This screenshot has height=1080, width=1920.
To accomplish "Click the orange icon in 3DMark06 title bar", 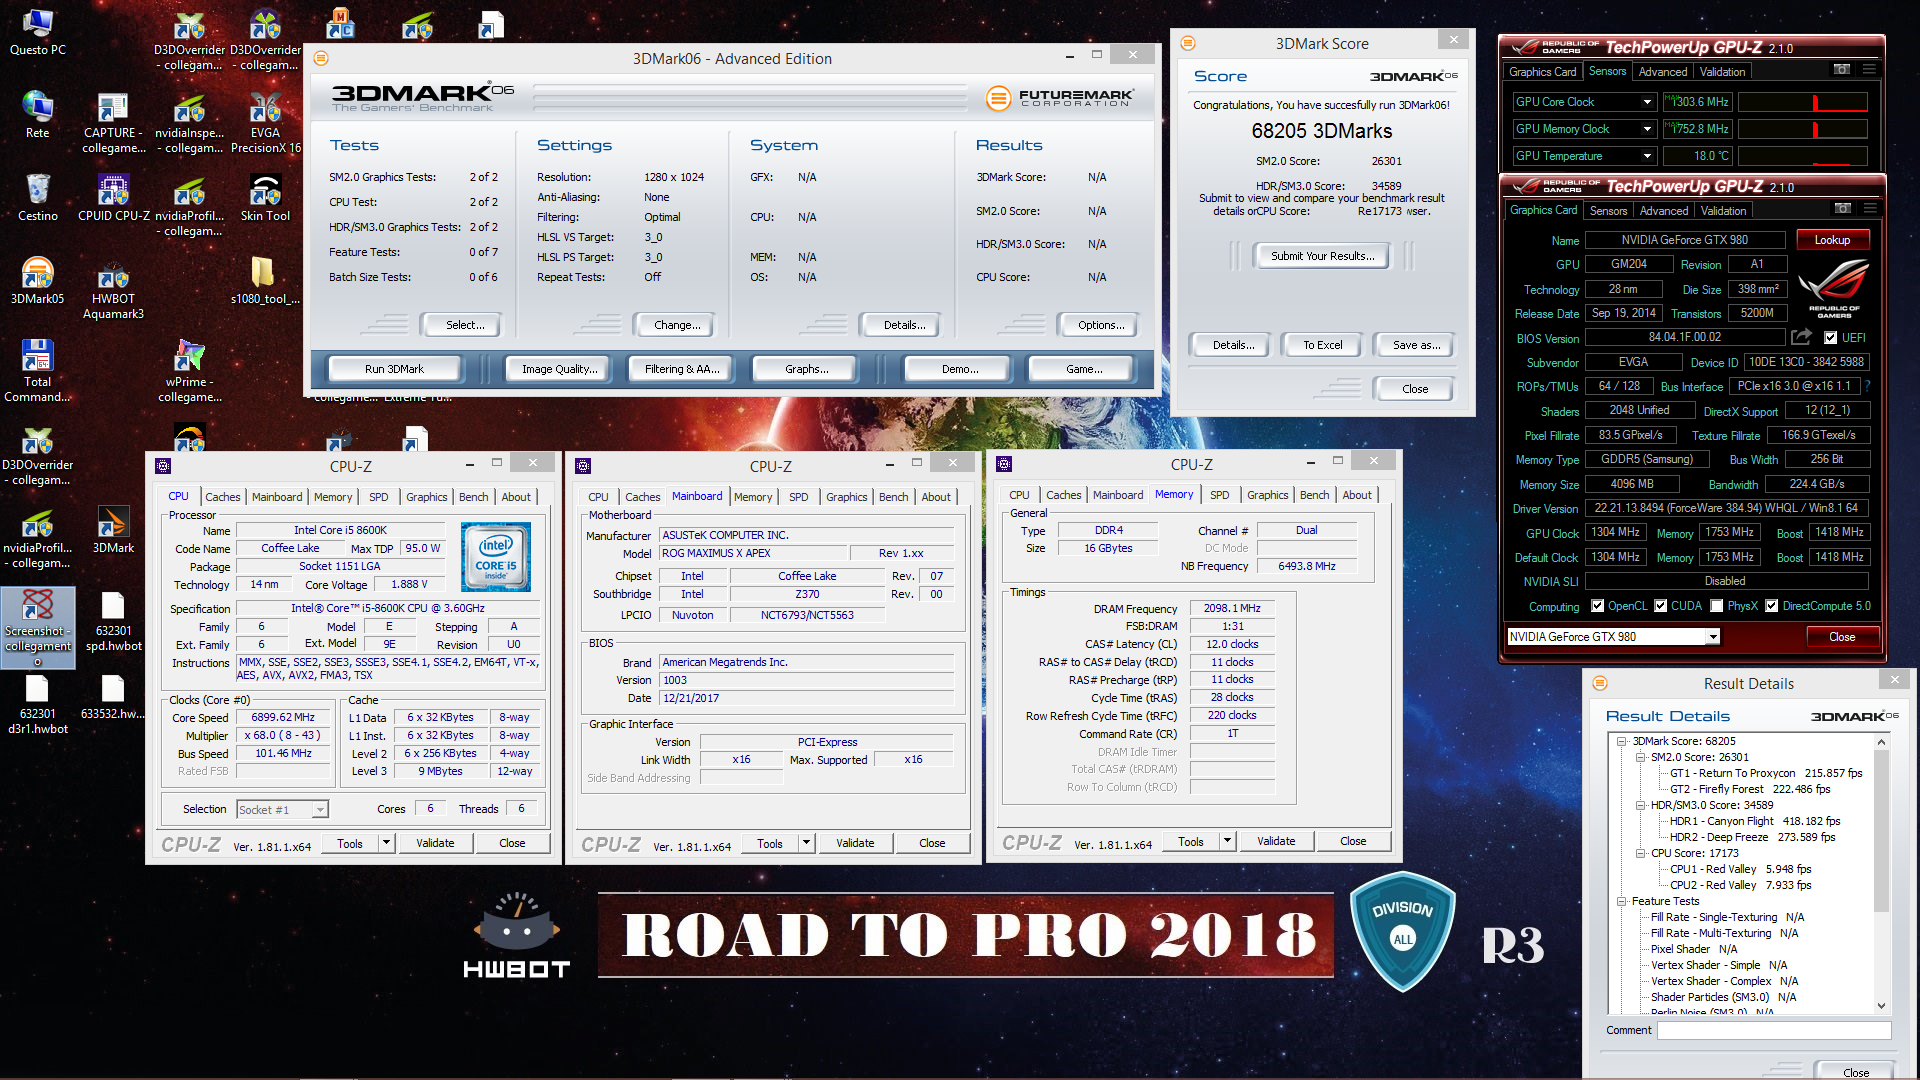I will (321, 58).
